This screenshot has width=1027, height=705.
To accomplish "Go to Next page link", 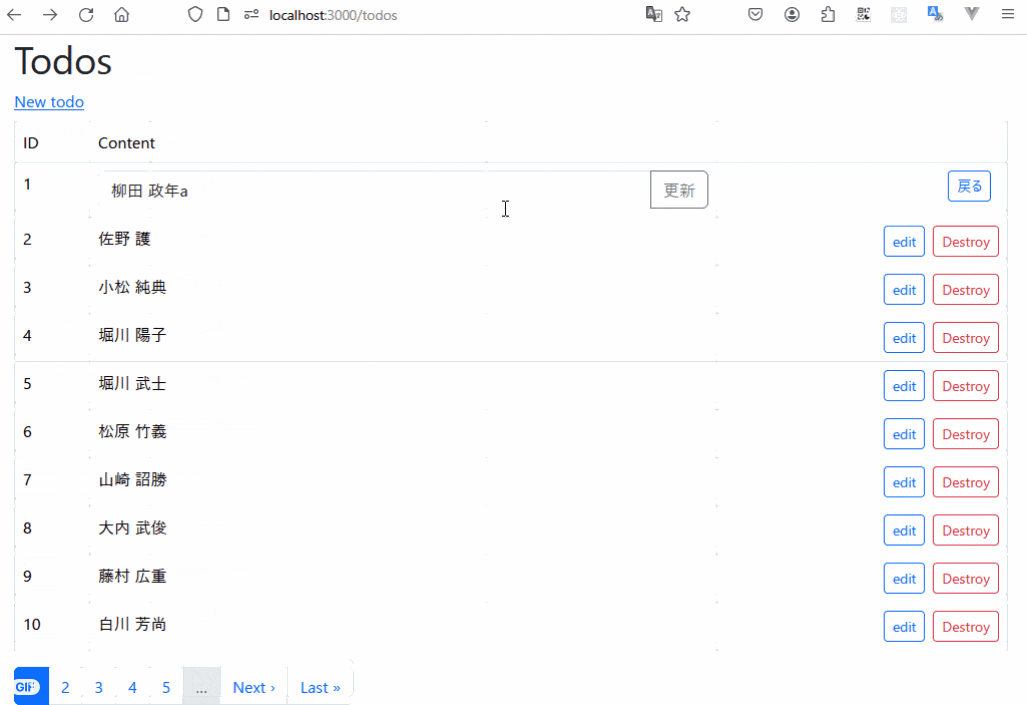I will click(x=253, y=687).
